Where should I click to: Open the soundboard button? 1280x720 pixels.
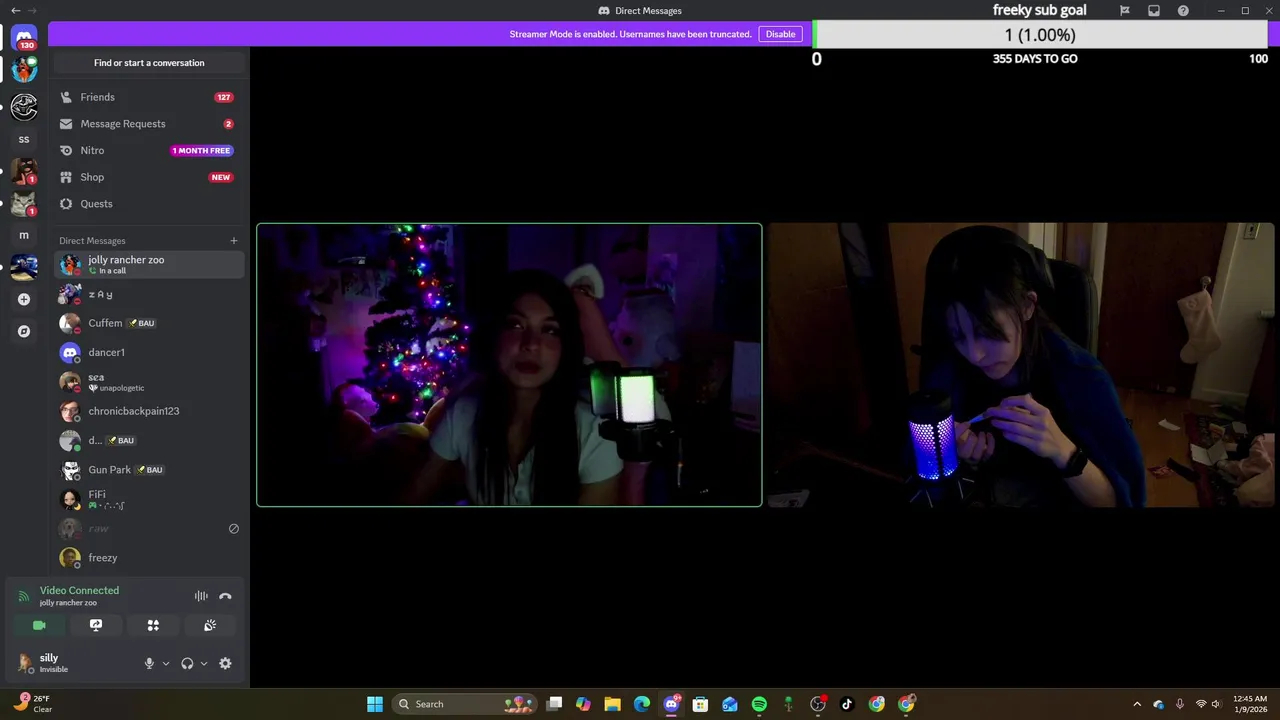tap(210, 625)
